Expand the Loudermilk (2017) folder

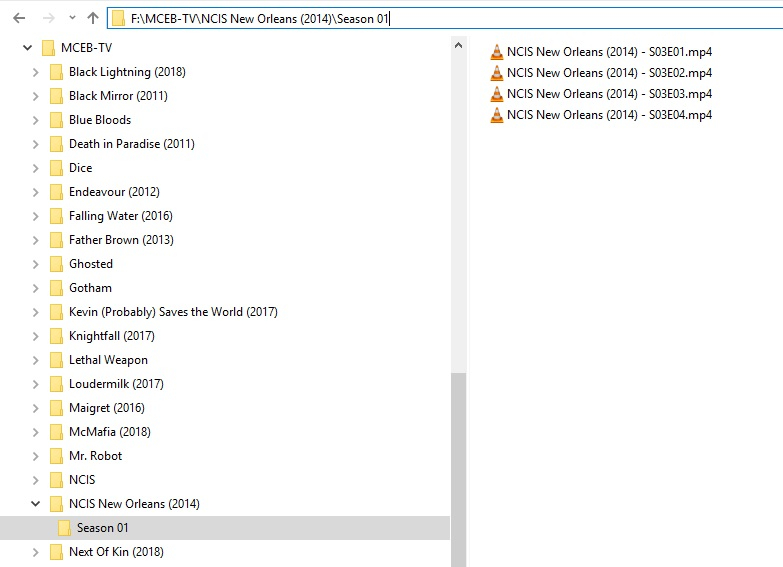tap(35, 384)
